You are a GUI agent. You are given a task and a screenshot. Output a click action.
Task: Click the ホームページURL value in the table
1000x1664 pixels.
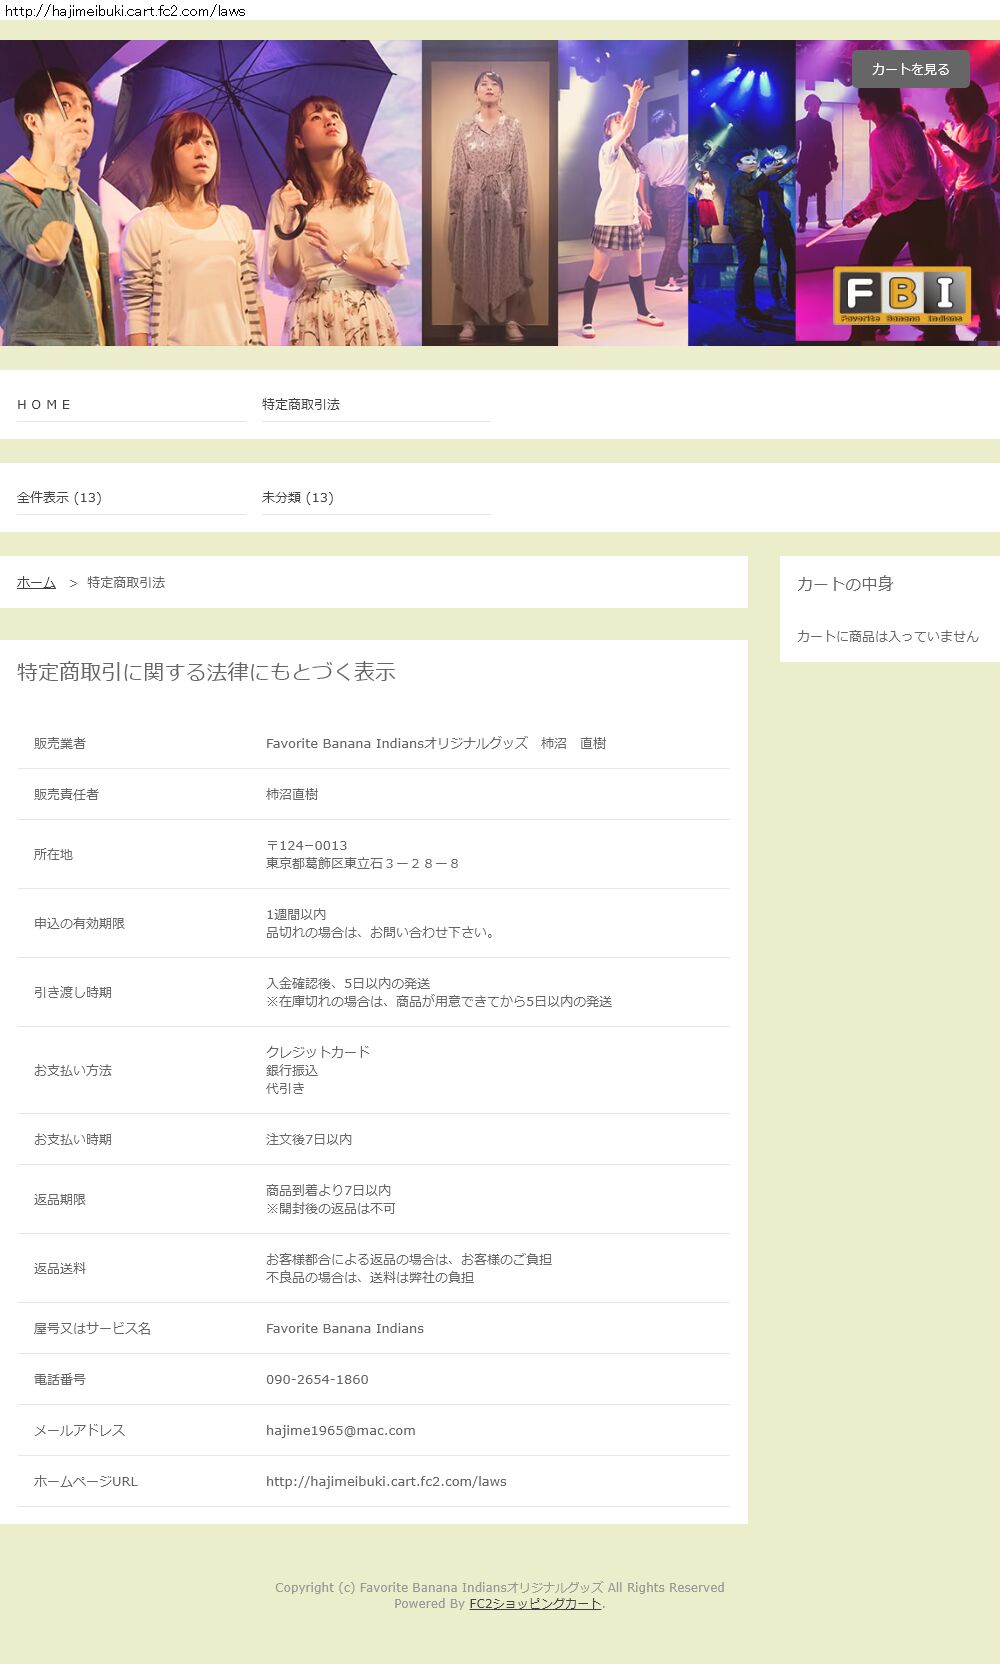point(386,1481)
